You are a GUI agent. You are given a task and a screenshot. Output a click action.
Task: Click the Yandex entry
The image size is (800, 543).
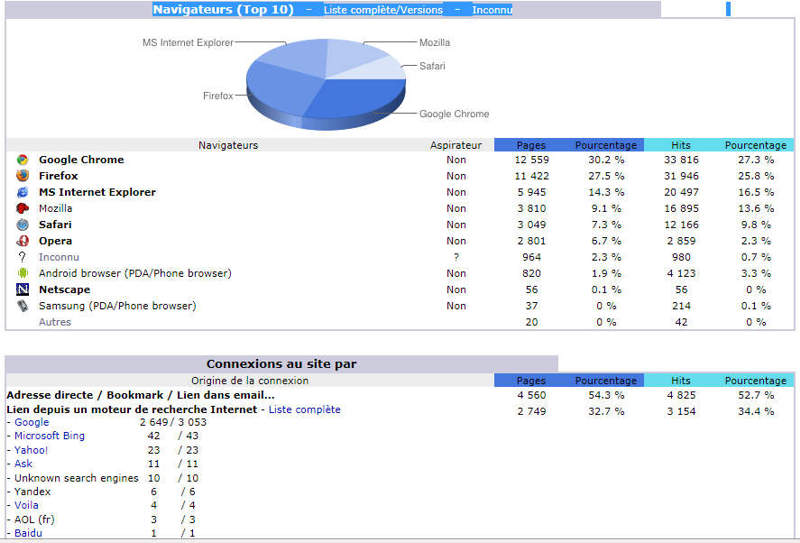pos(32,492)
